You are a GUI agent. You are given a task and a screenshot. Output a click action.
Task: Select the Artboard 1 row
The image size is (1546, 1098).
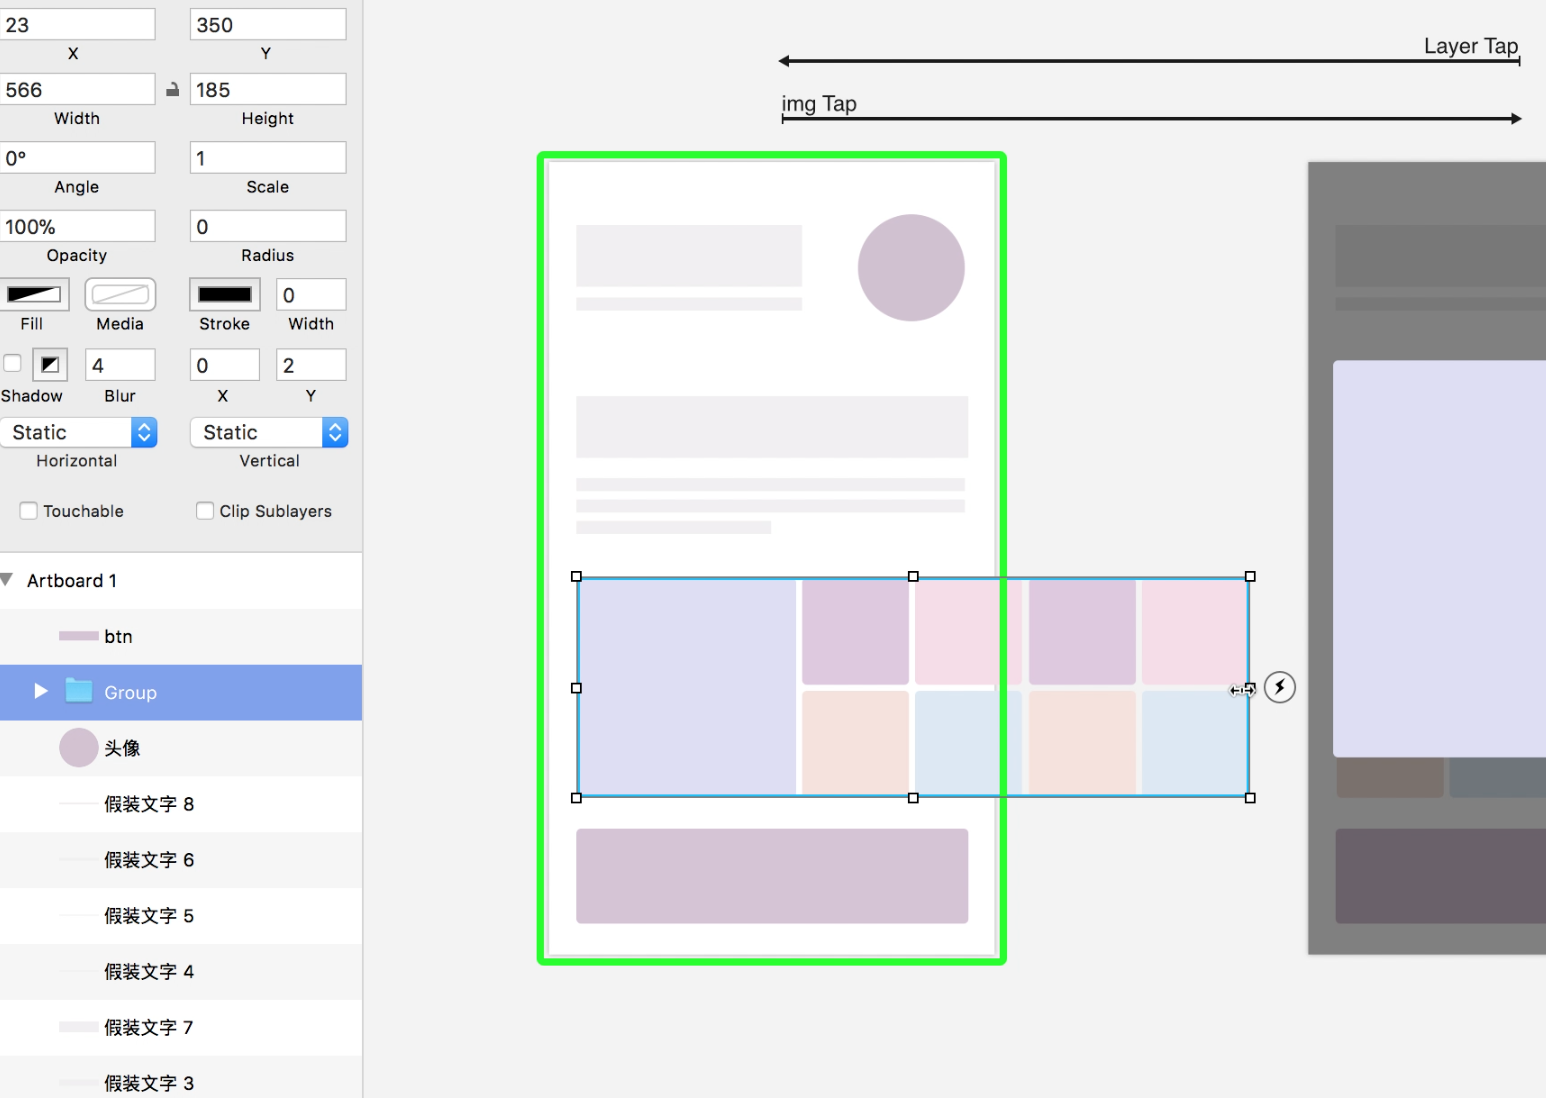[181, 581]
